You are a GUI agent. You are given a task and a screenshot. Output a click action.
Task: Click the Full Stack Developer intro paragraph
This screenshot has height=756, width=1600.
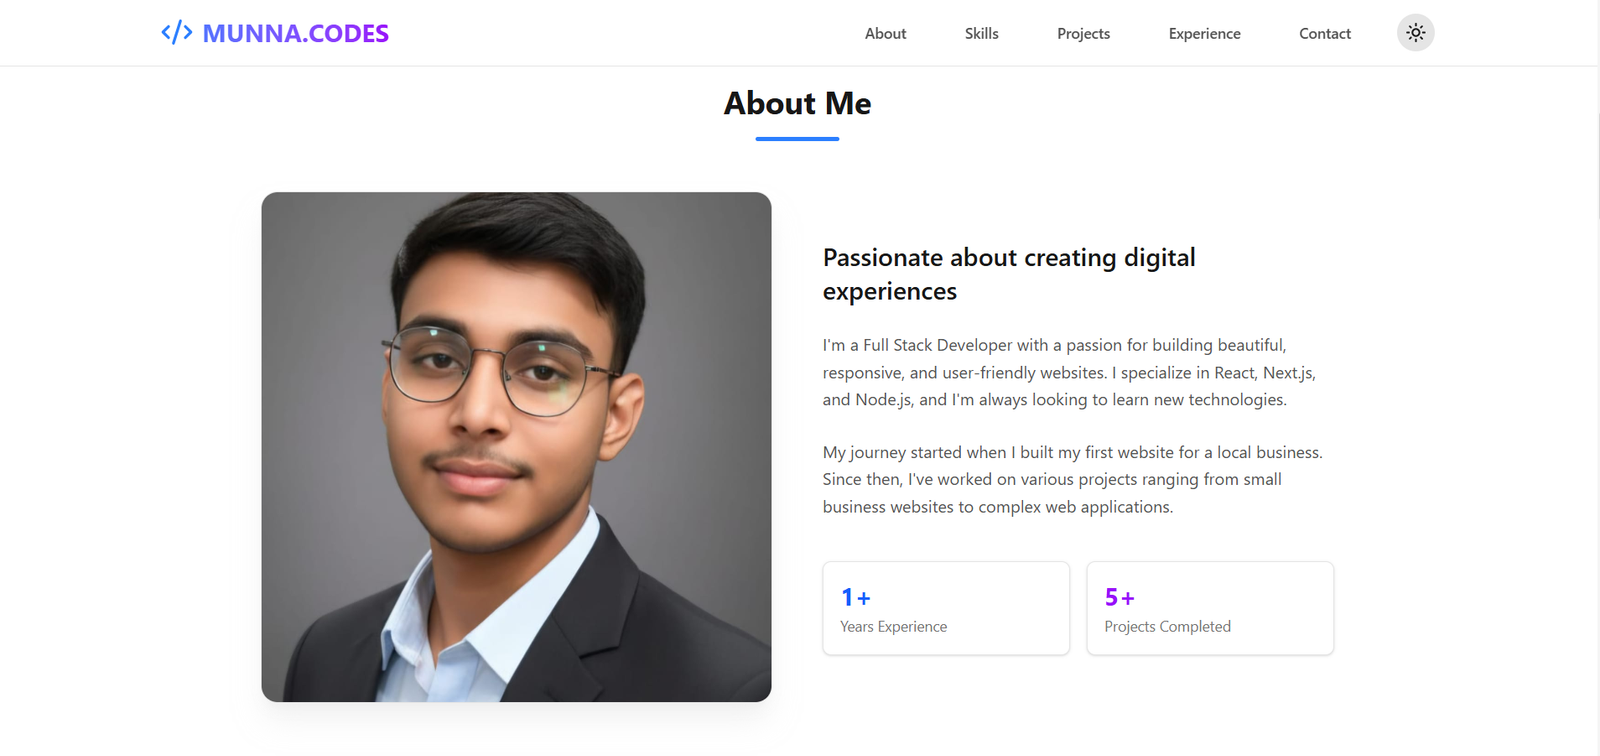[1068, 372]
